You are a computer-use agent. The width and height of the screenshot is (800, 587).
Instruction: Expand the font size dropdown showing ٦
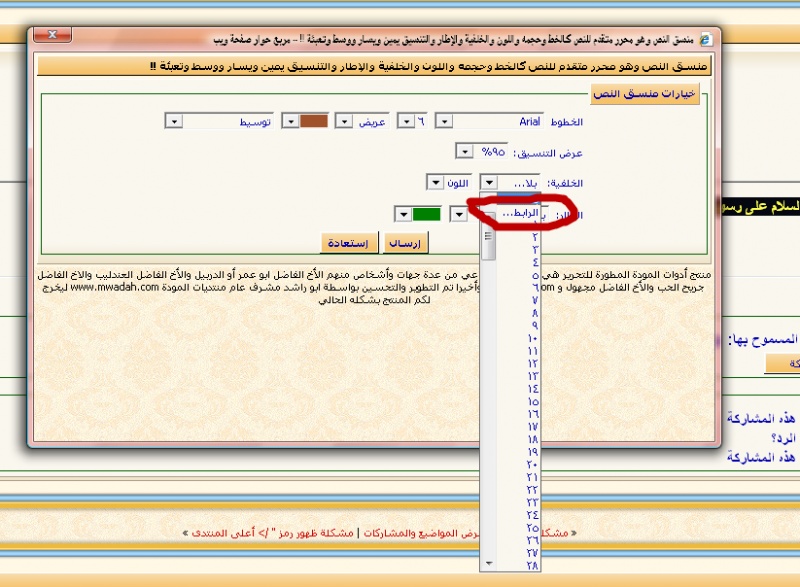click(x=405, y=121)
